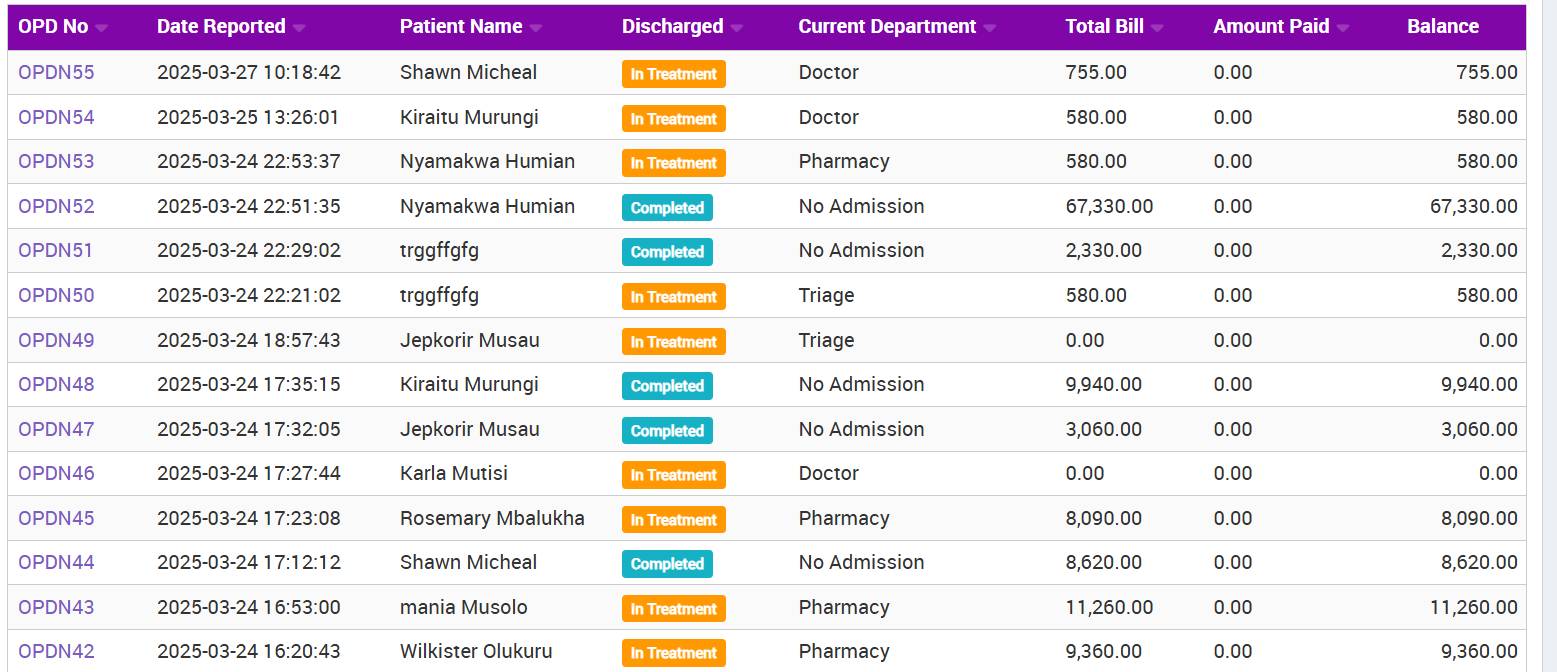The height and width of the screenshot is (672, 1557).
Task: Click the Balance column header
Action: pyautogui.click(x=1442, y=27)
